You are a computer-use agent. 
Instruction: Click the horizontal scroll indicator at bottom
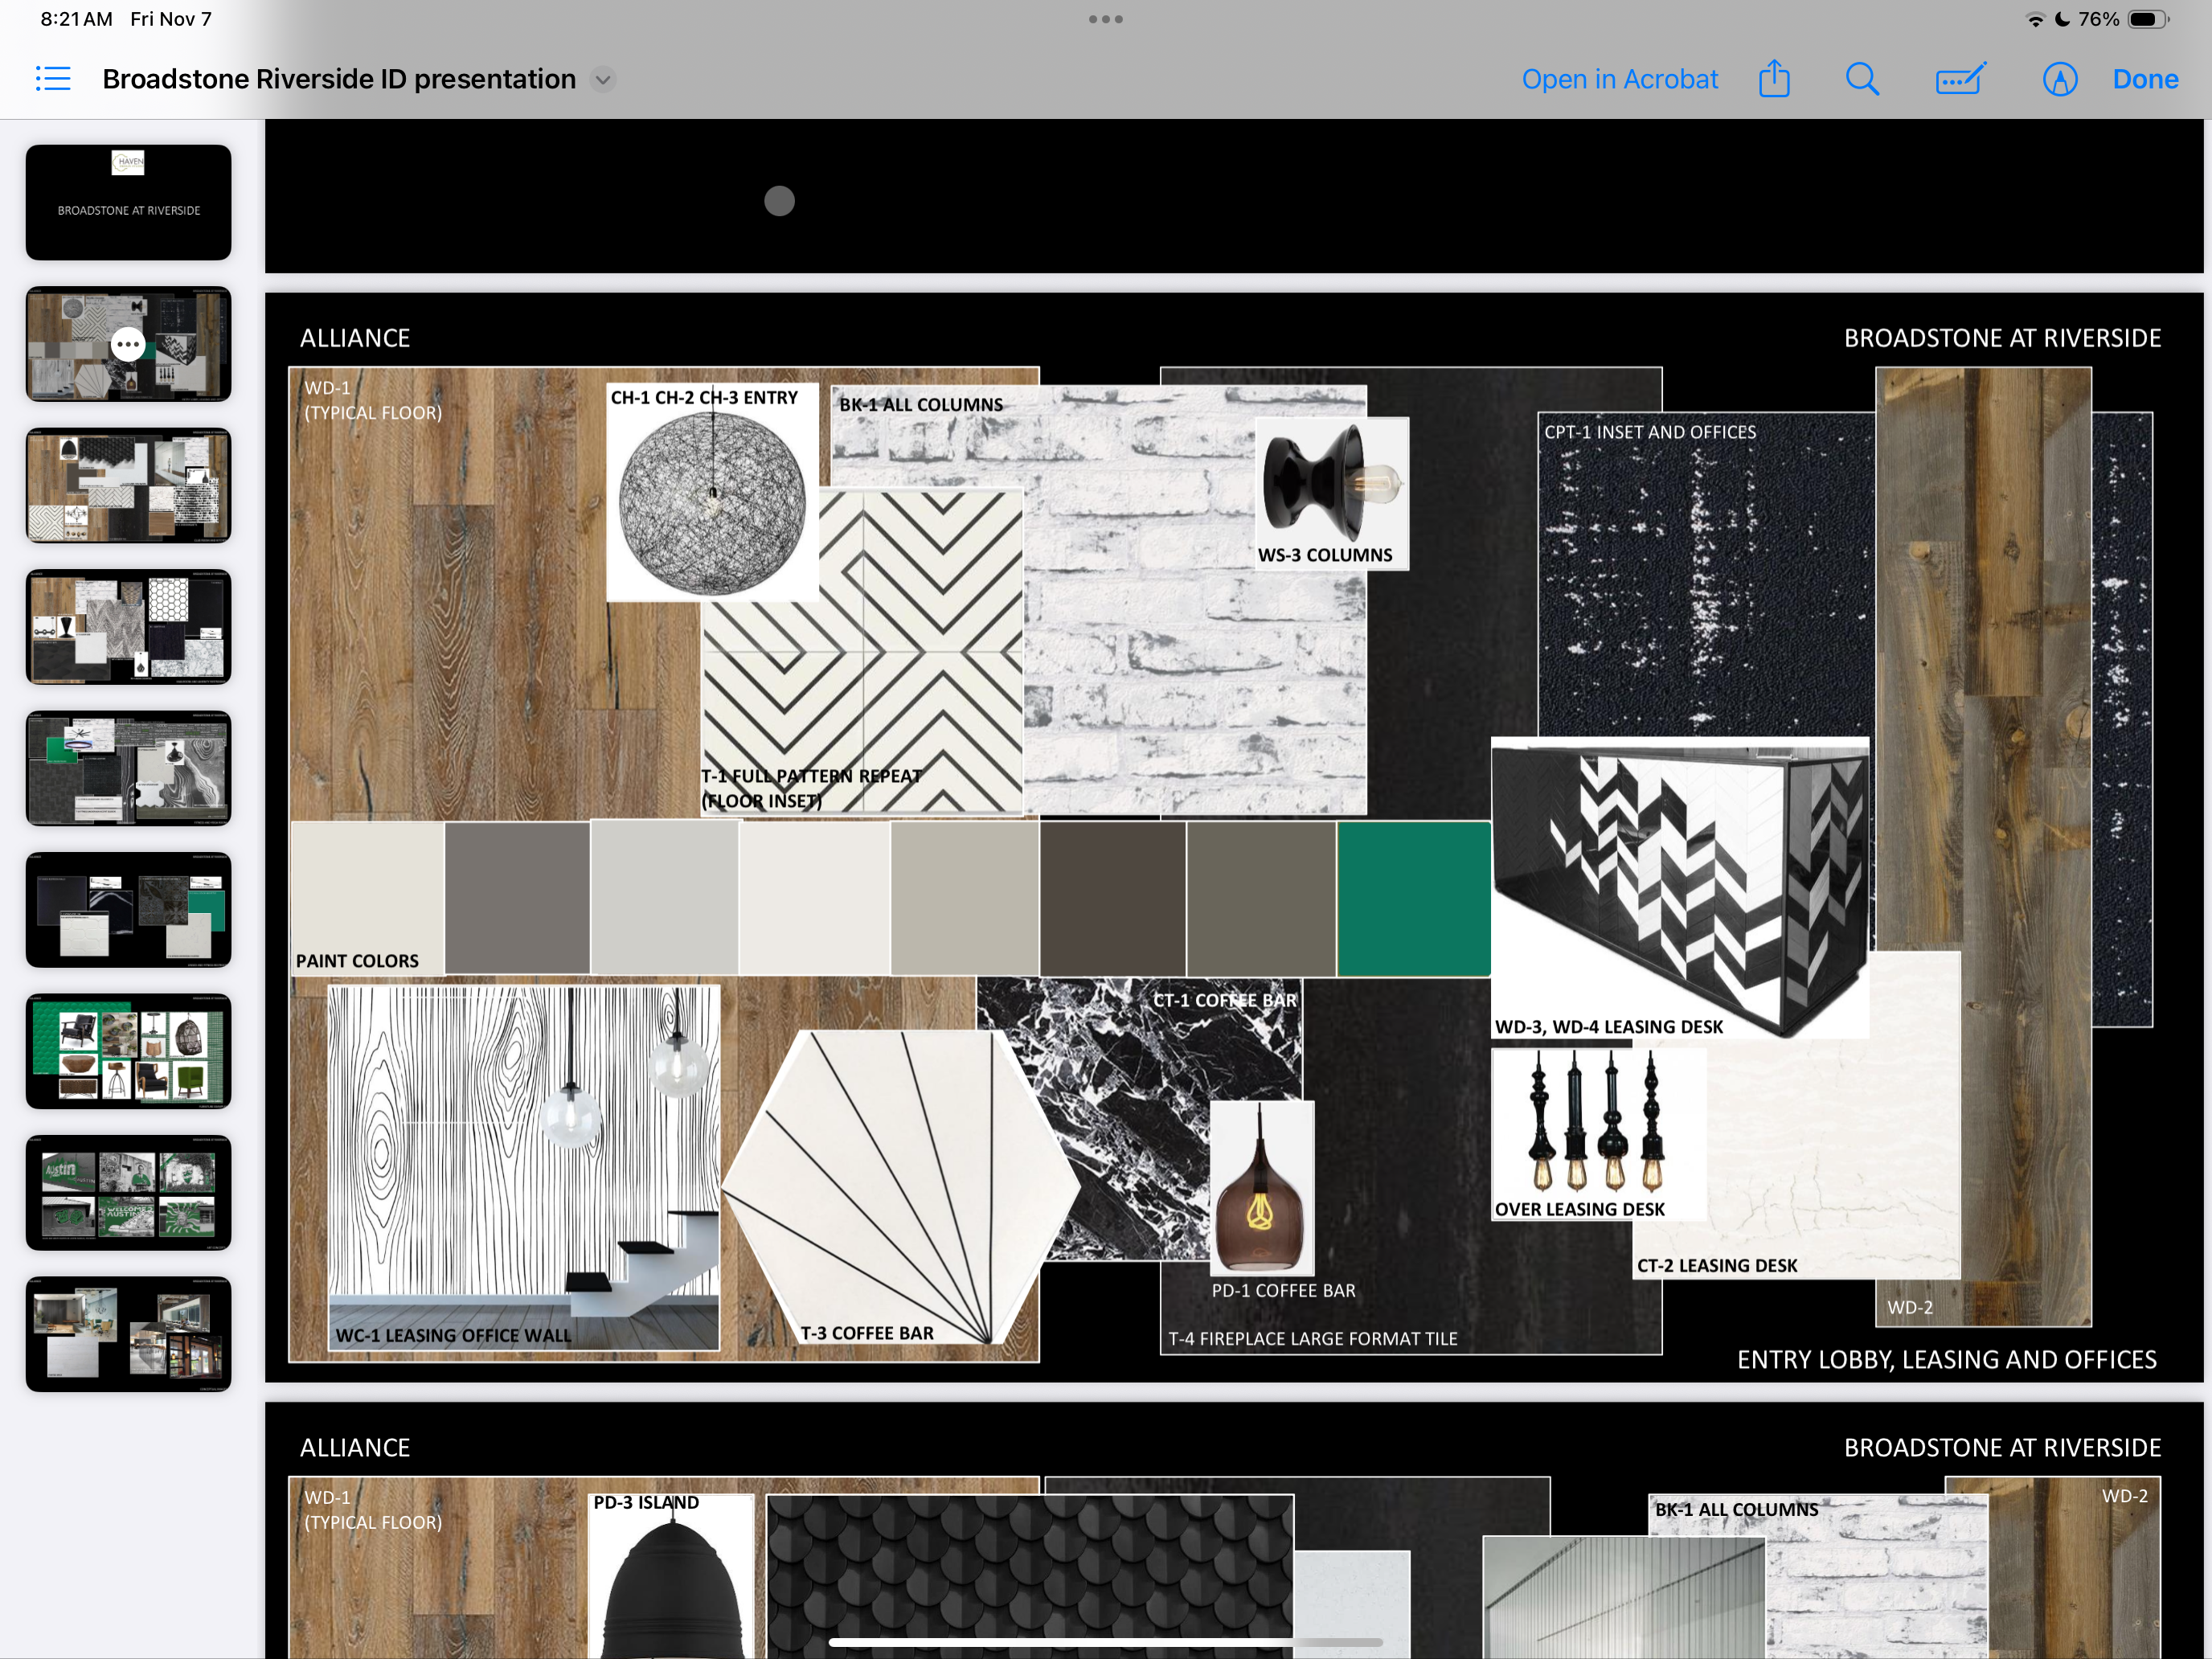(x=1105, y=1642)
